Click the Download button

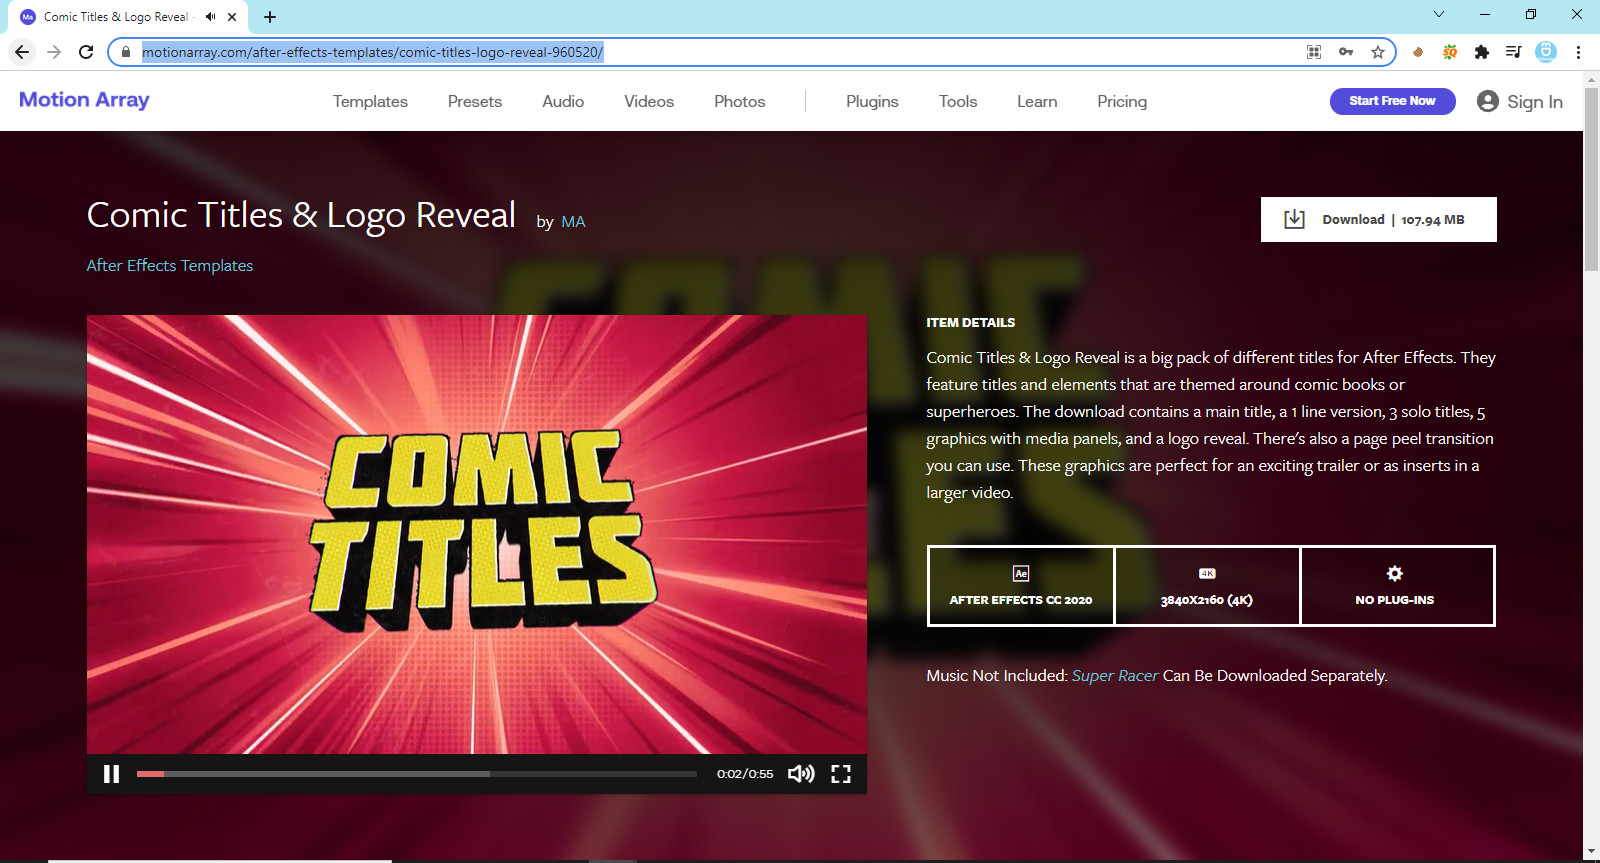(x=1378, y=219)
